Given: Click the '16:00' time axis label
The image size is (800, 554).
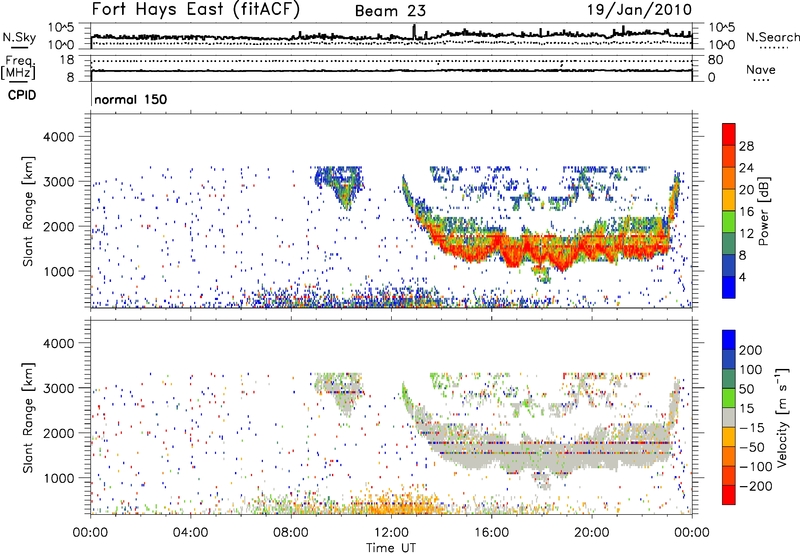Looking at the screenshot, I should [x=491, y=533].
